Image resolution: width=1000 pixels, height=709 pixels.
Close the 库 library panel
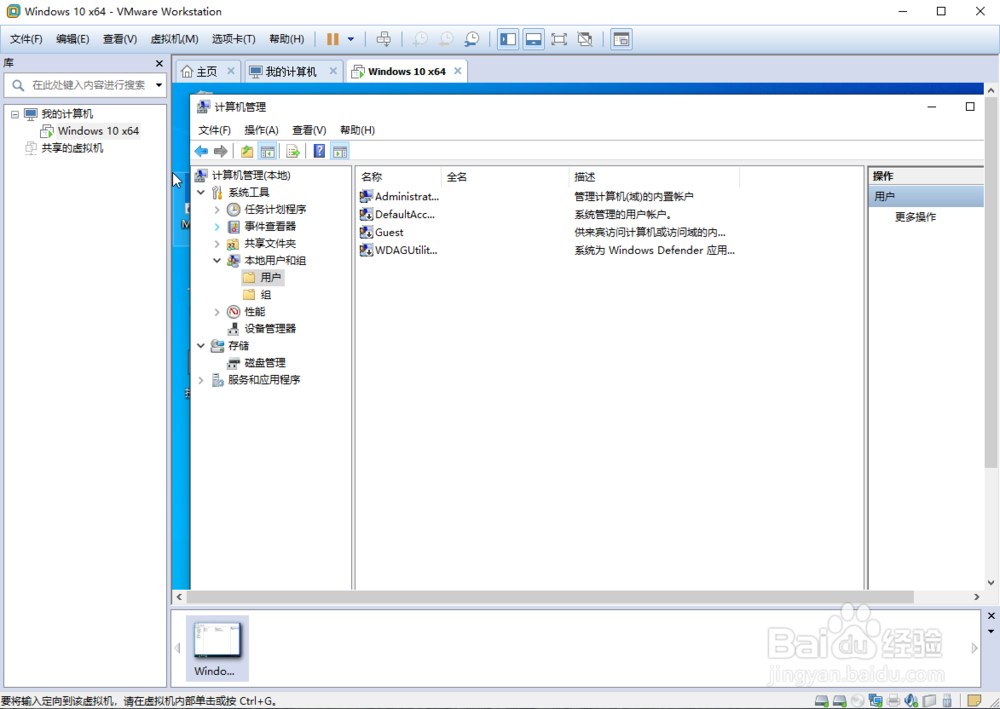tap(159, 64)
